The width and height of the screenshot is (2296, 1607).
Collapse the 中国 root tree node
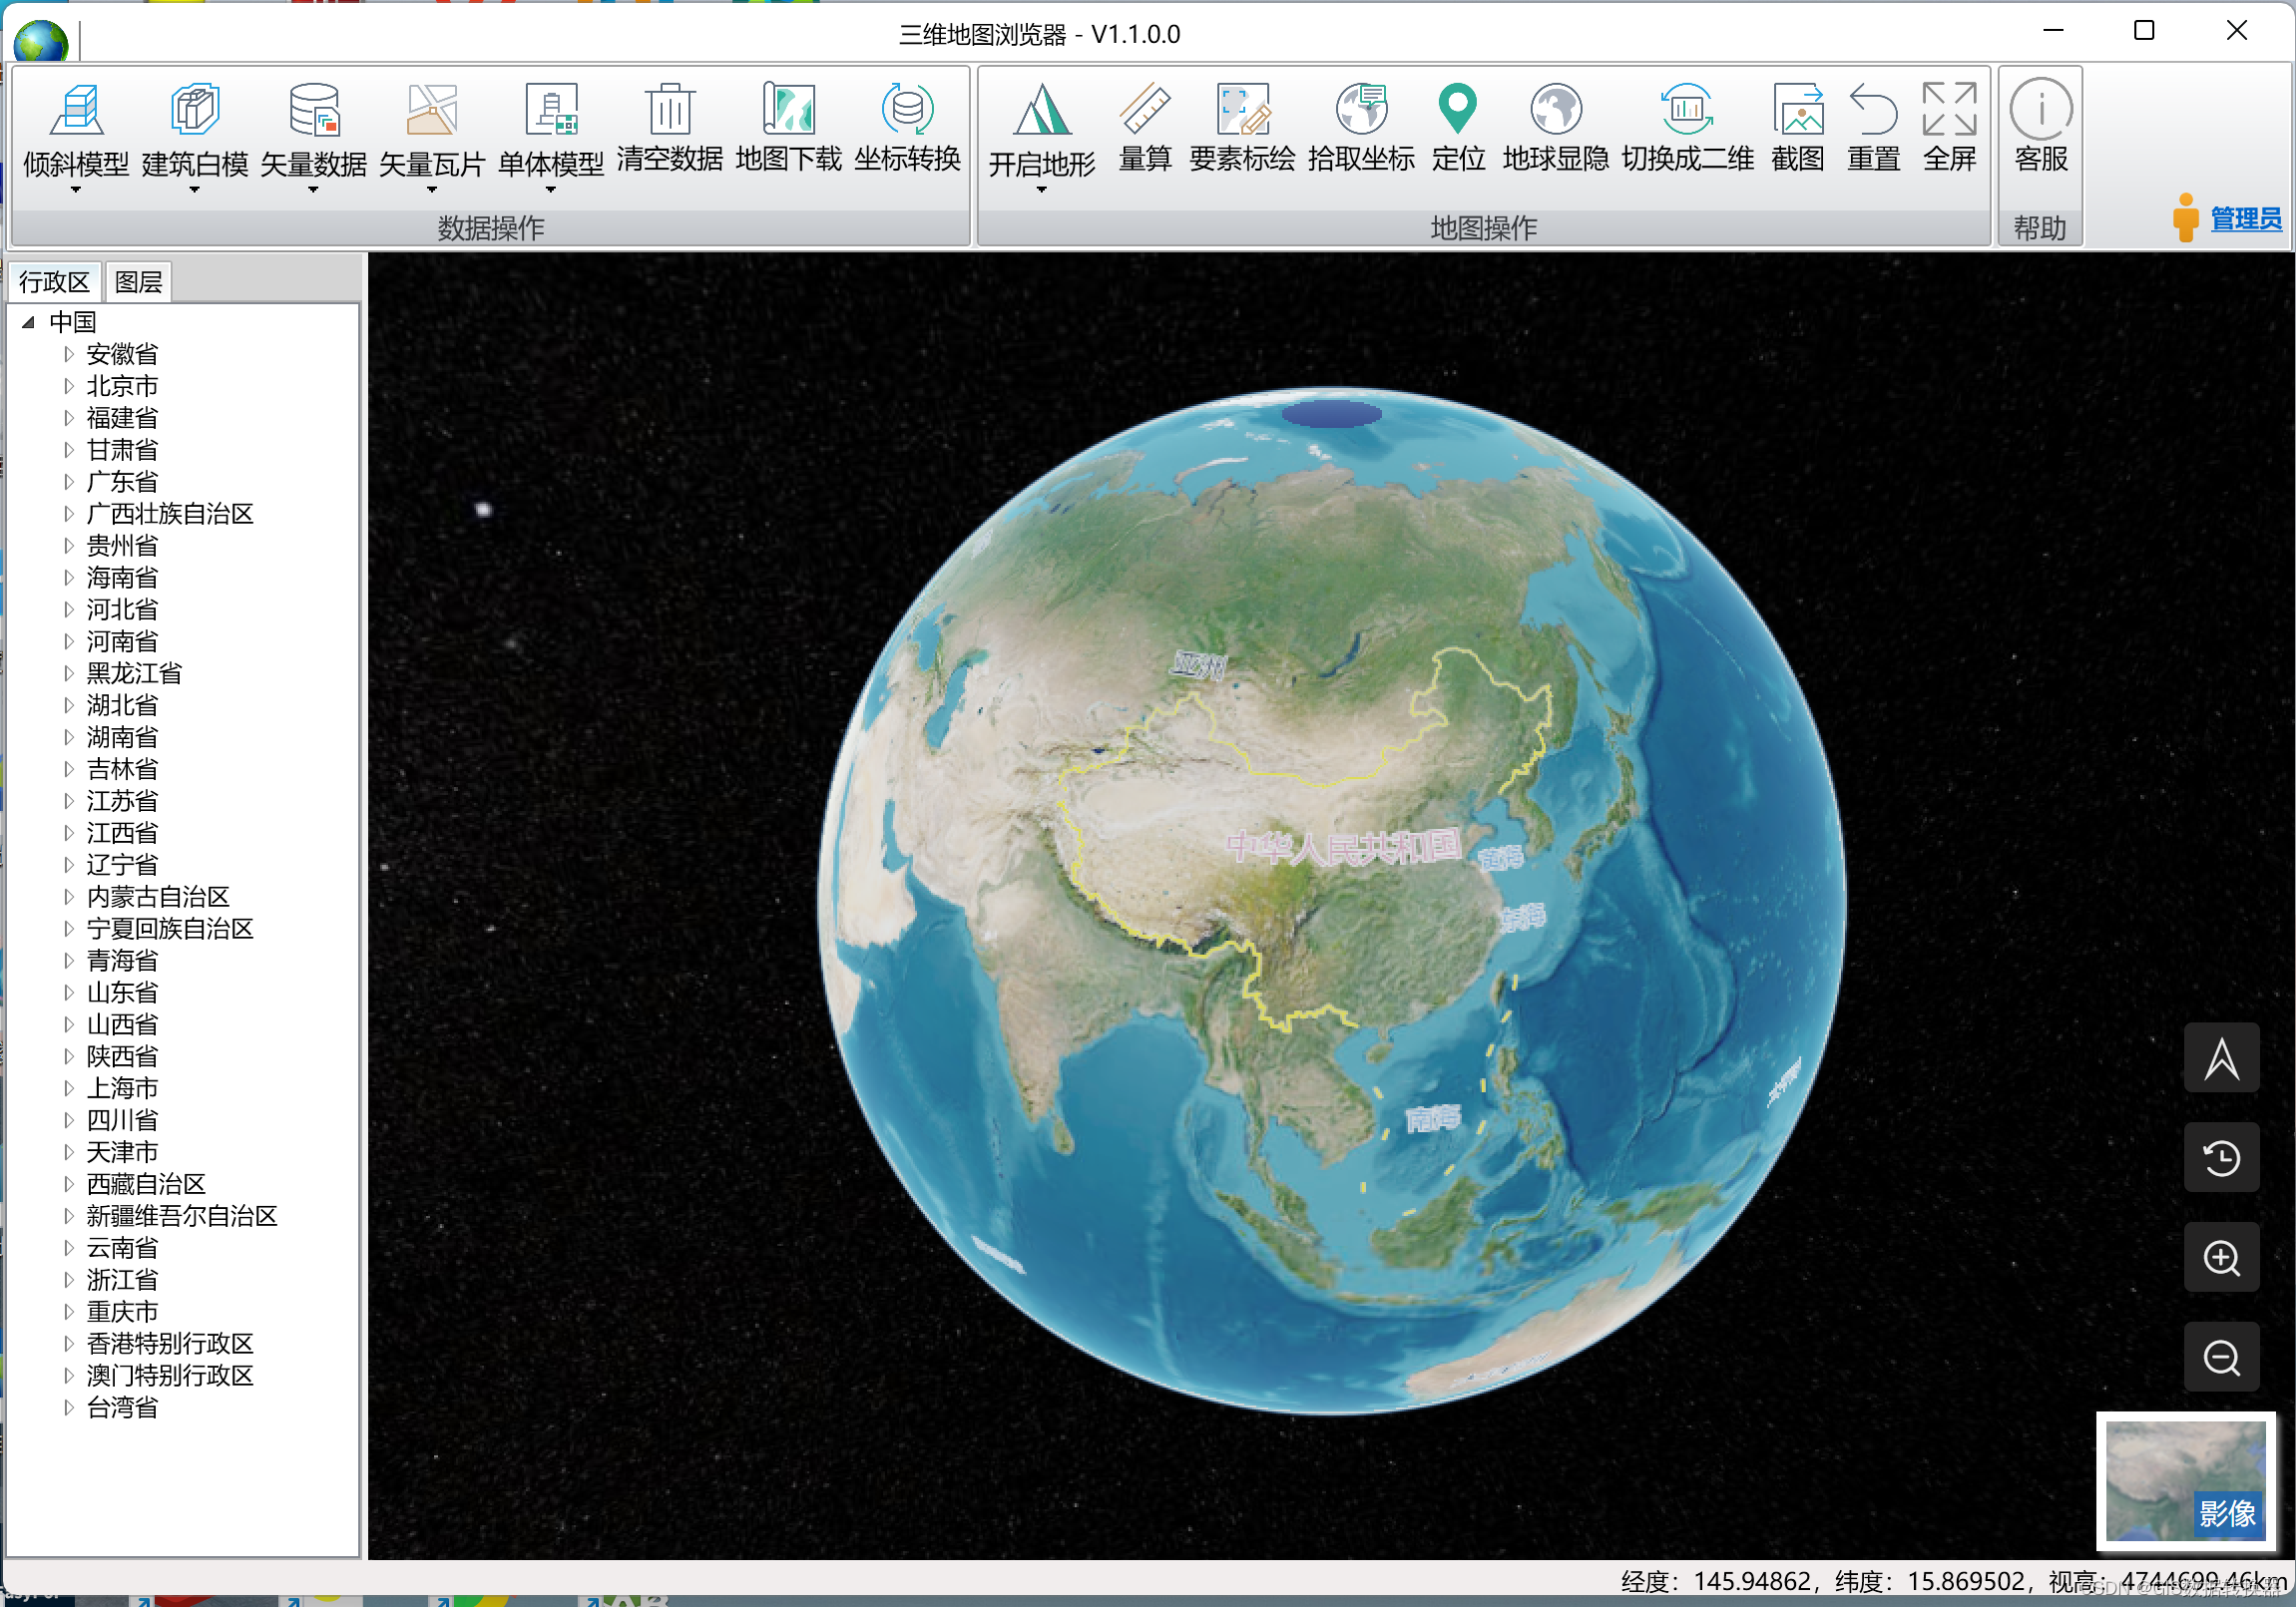pos(28,322)
